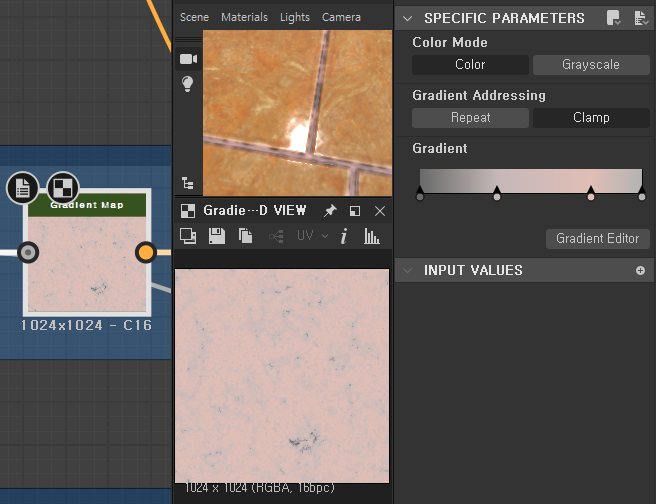Open the Gradient Editor
The height and width of the screenshot is (504, 656).
pyautogui.click(x=597, y=238)
